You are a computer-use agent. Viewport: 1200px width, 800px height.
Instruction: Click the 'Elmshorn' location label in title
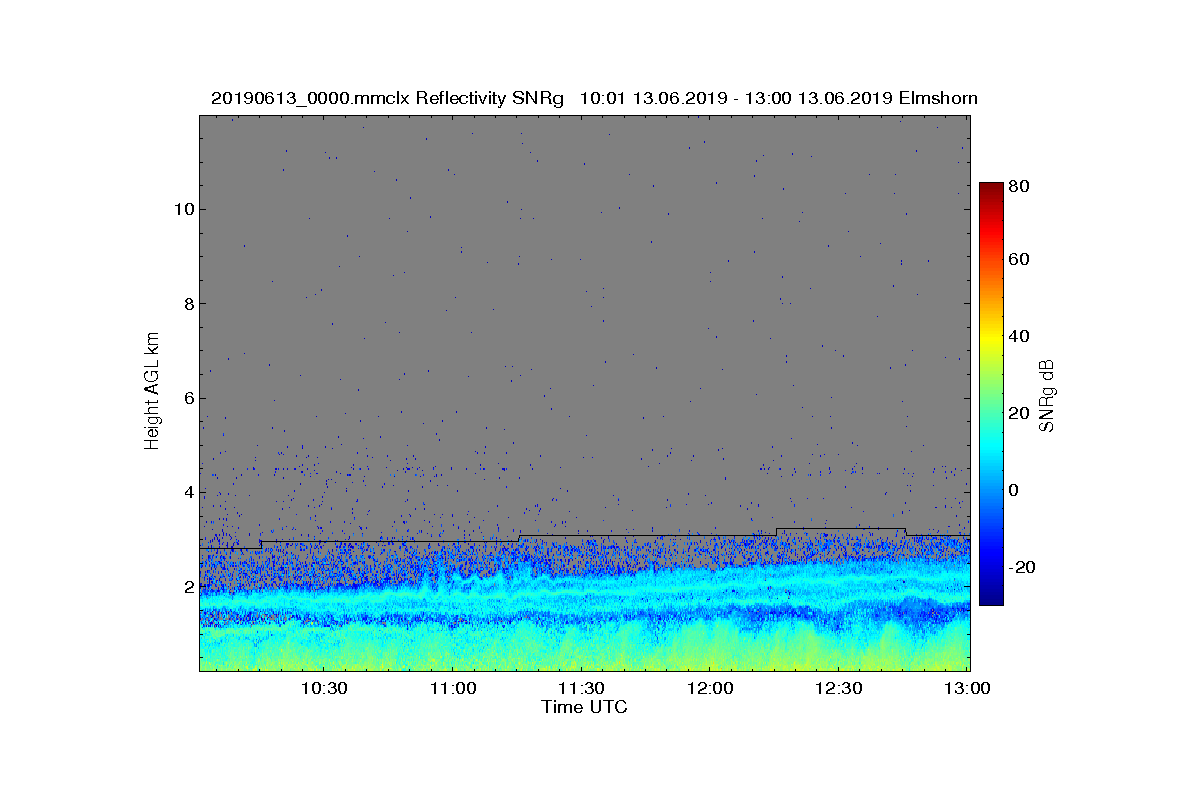click(938, 98)
